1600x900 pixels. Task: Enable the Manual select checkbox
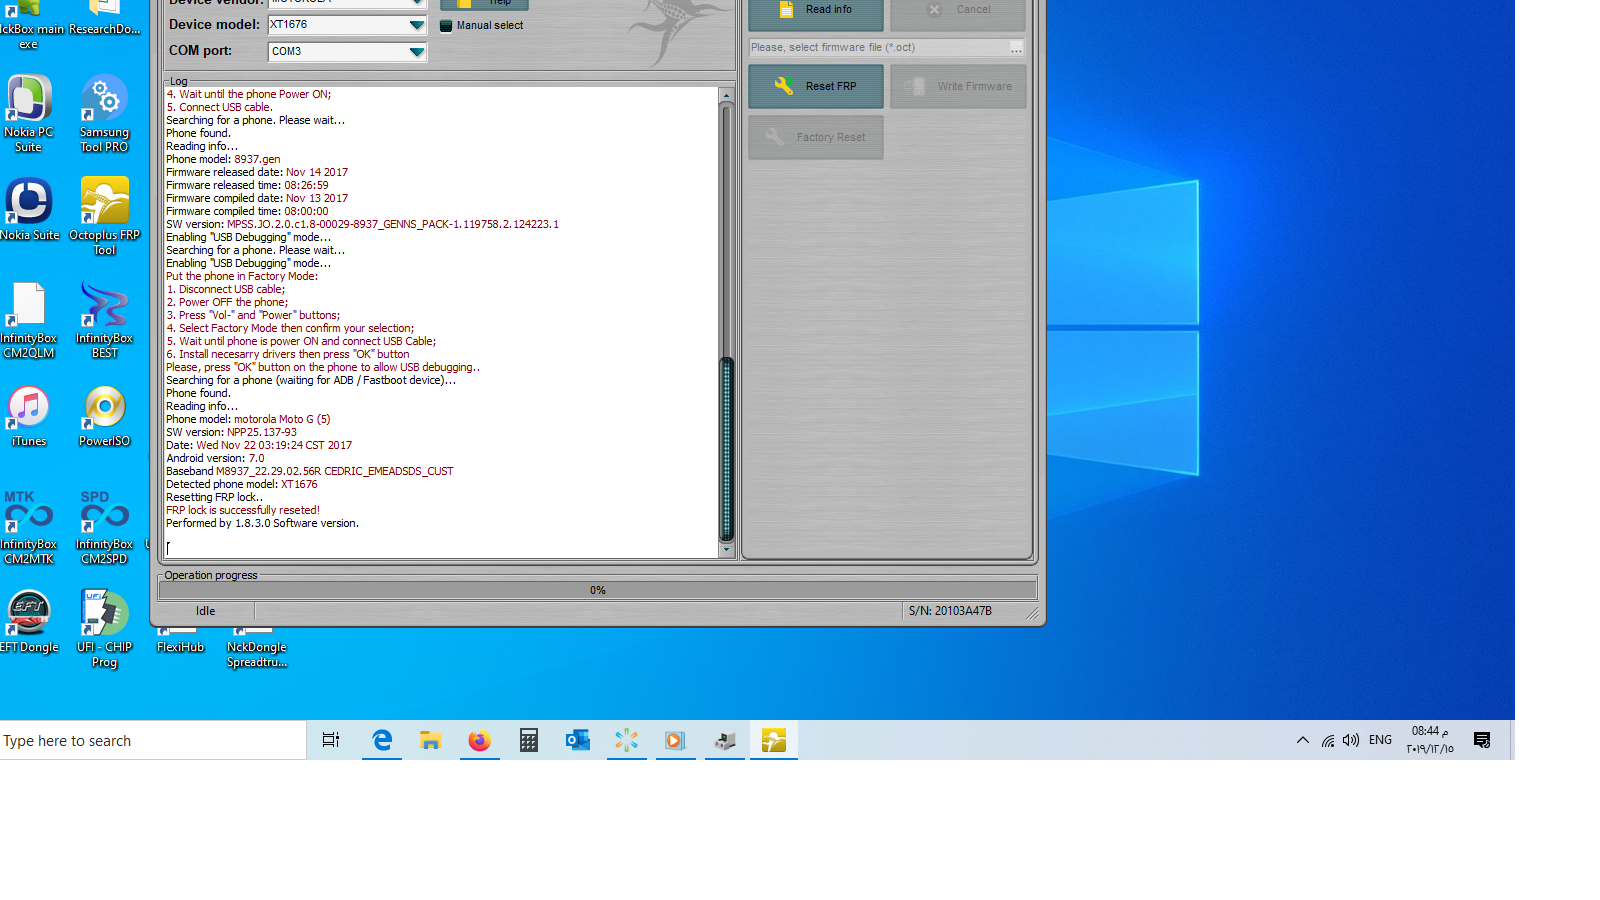[x=446, y=25]
